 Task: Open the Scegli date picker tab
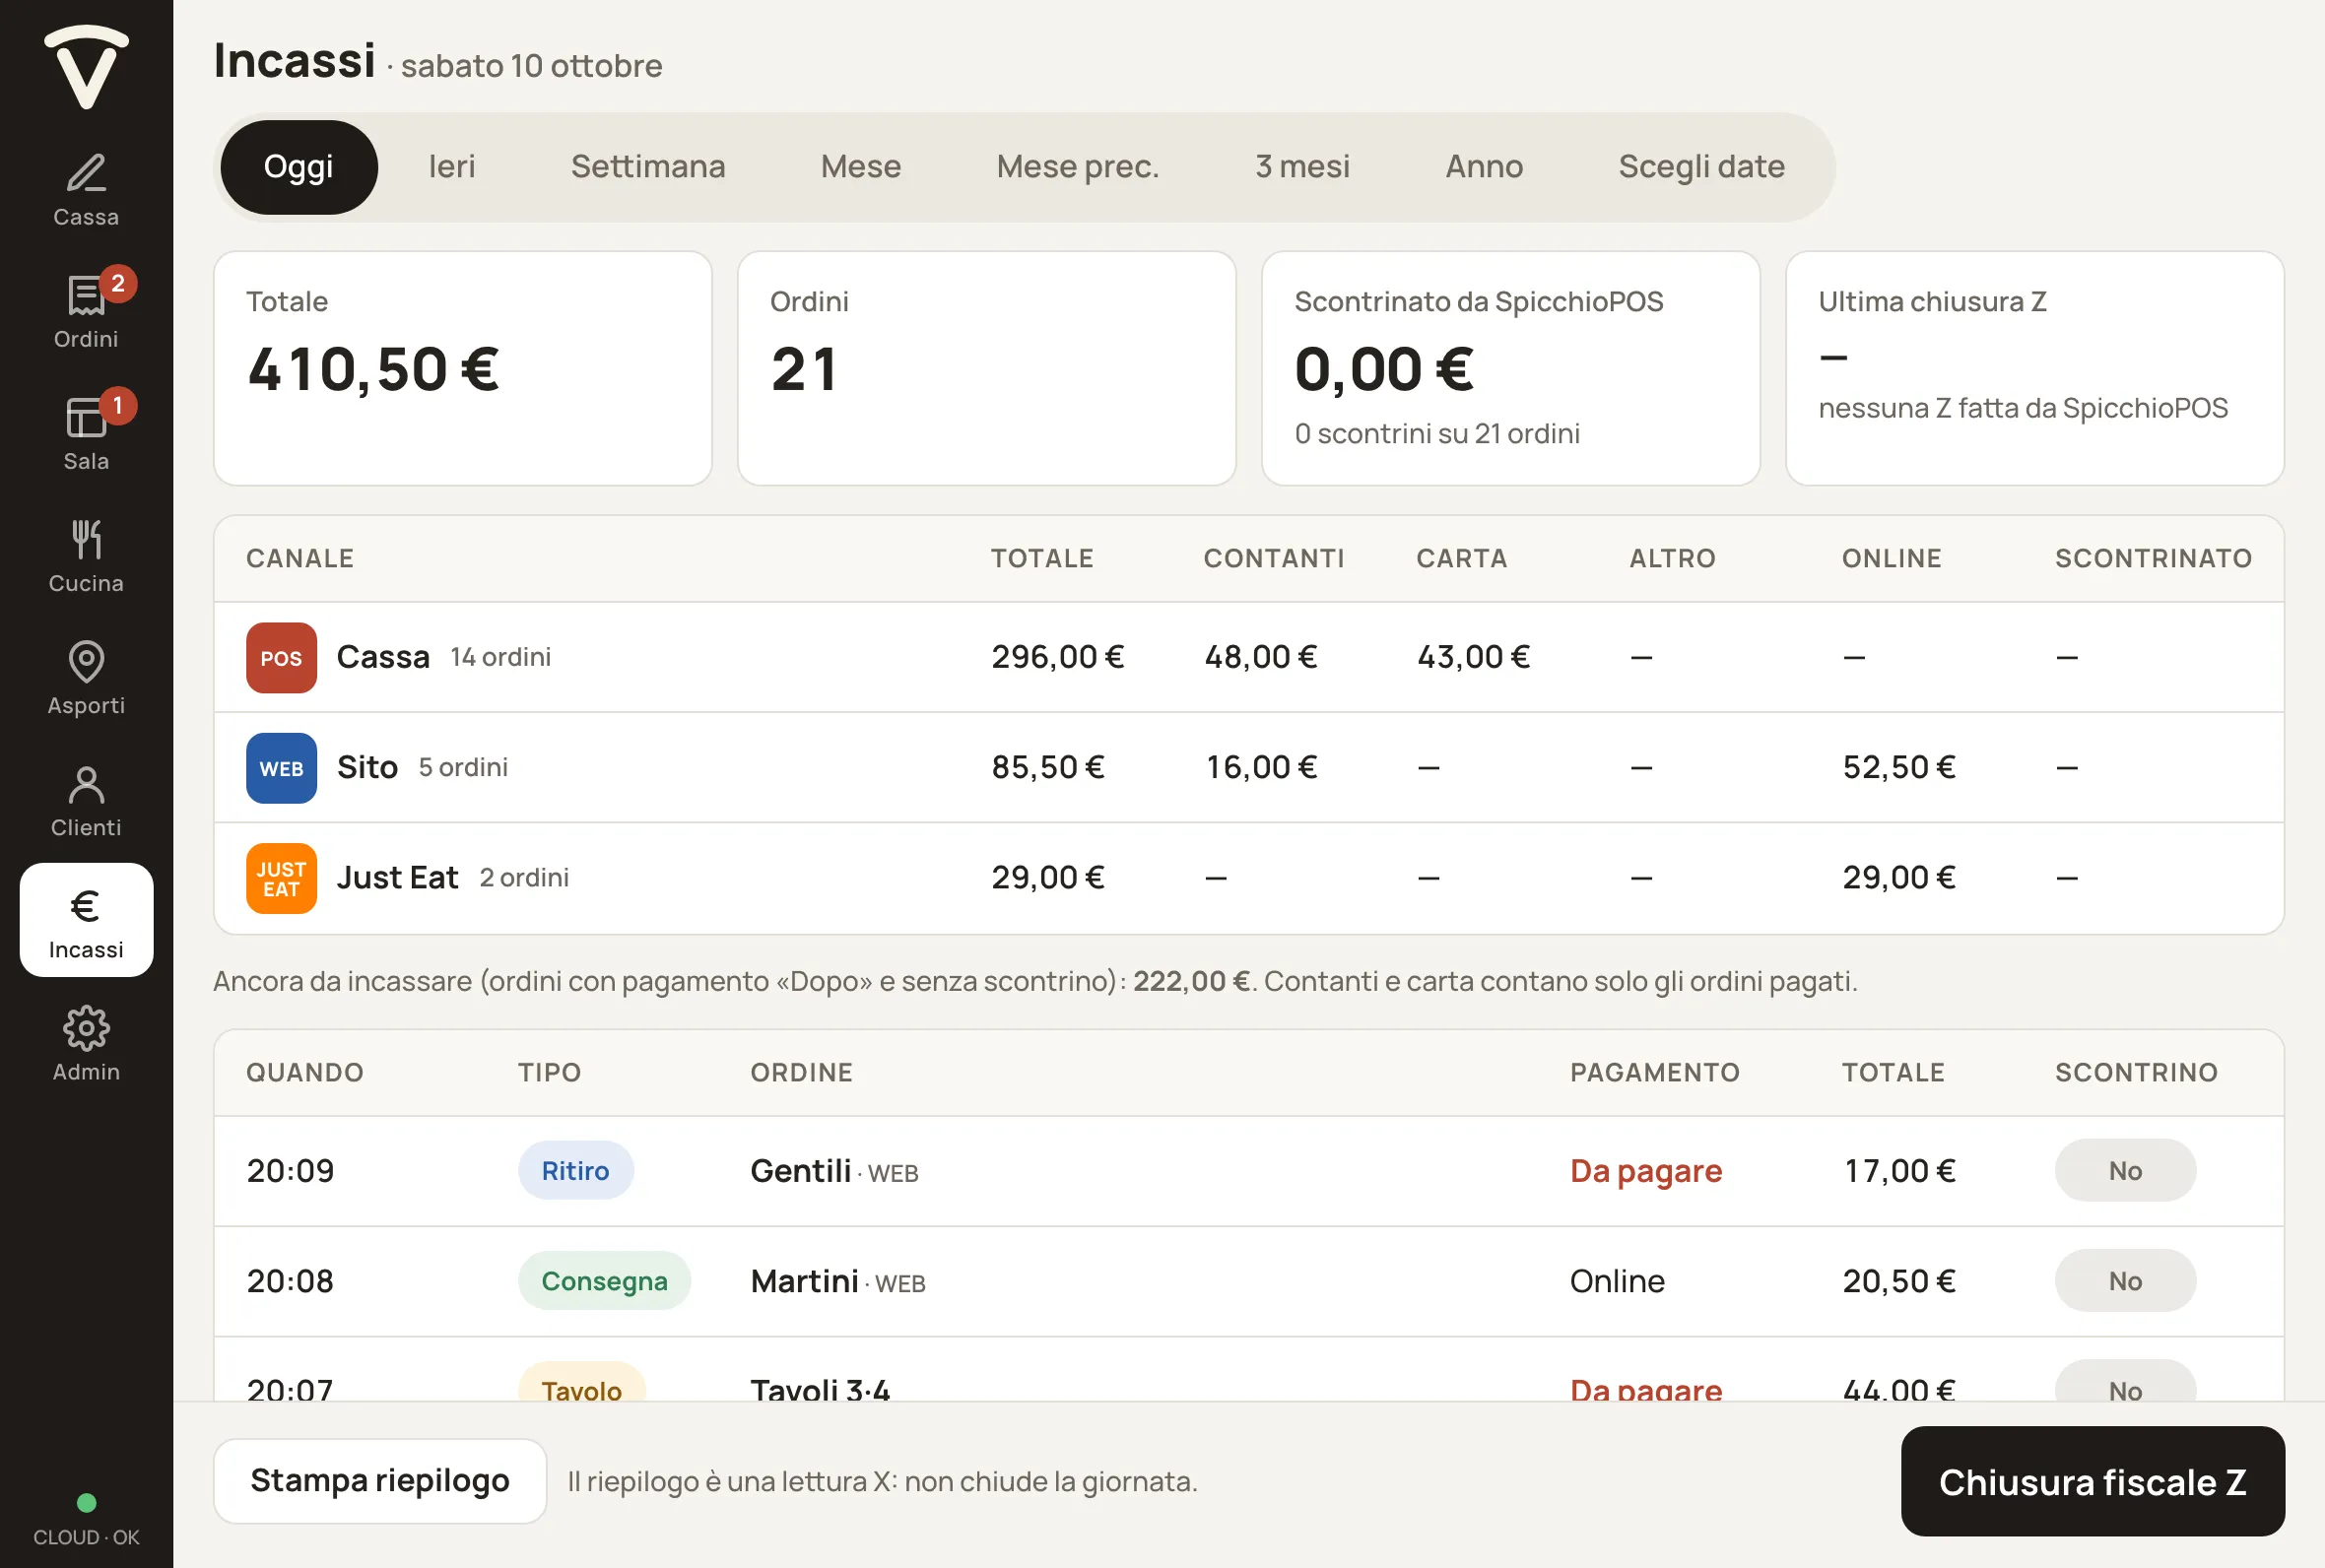(x=1701, y=167)
